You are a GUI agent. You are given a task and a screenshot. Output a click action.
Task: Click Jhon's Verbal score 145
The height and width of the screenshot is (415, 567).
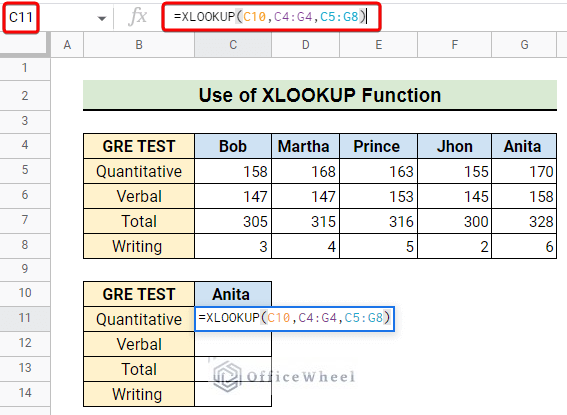pyautogui.click(x=455, y=196)
